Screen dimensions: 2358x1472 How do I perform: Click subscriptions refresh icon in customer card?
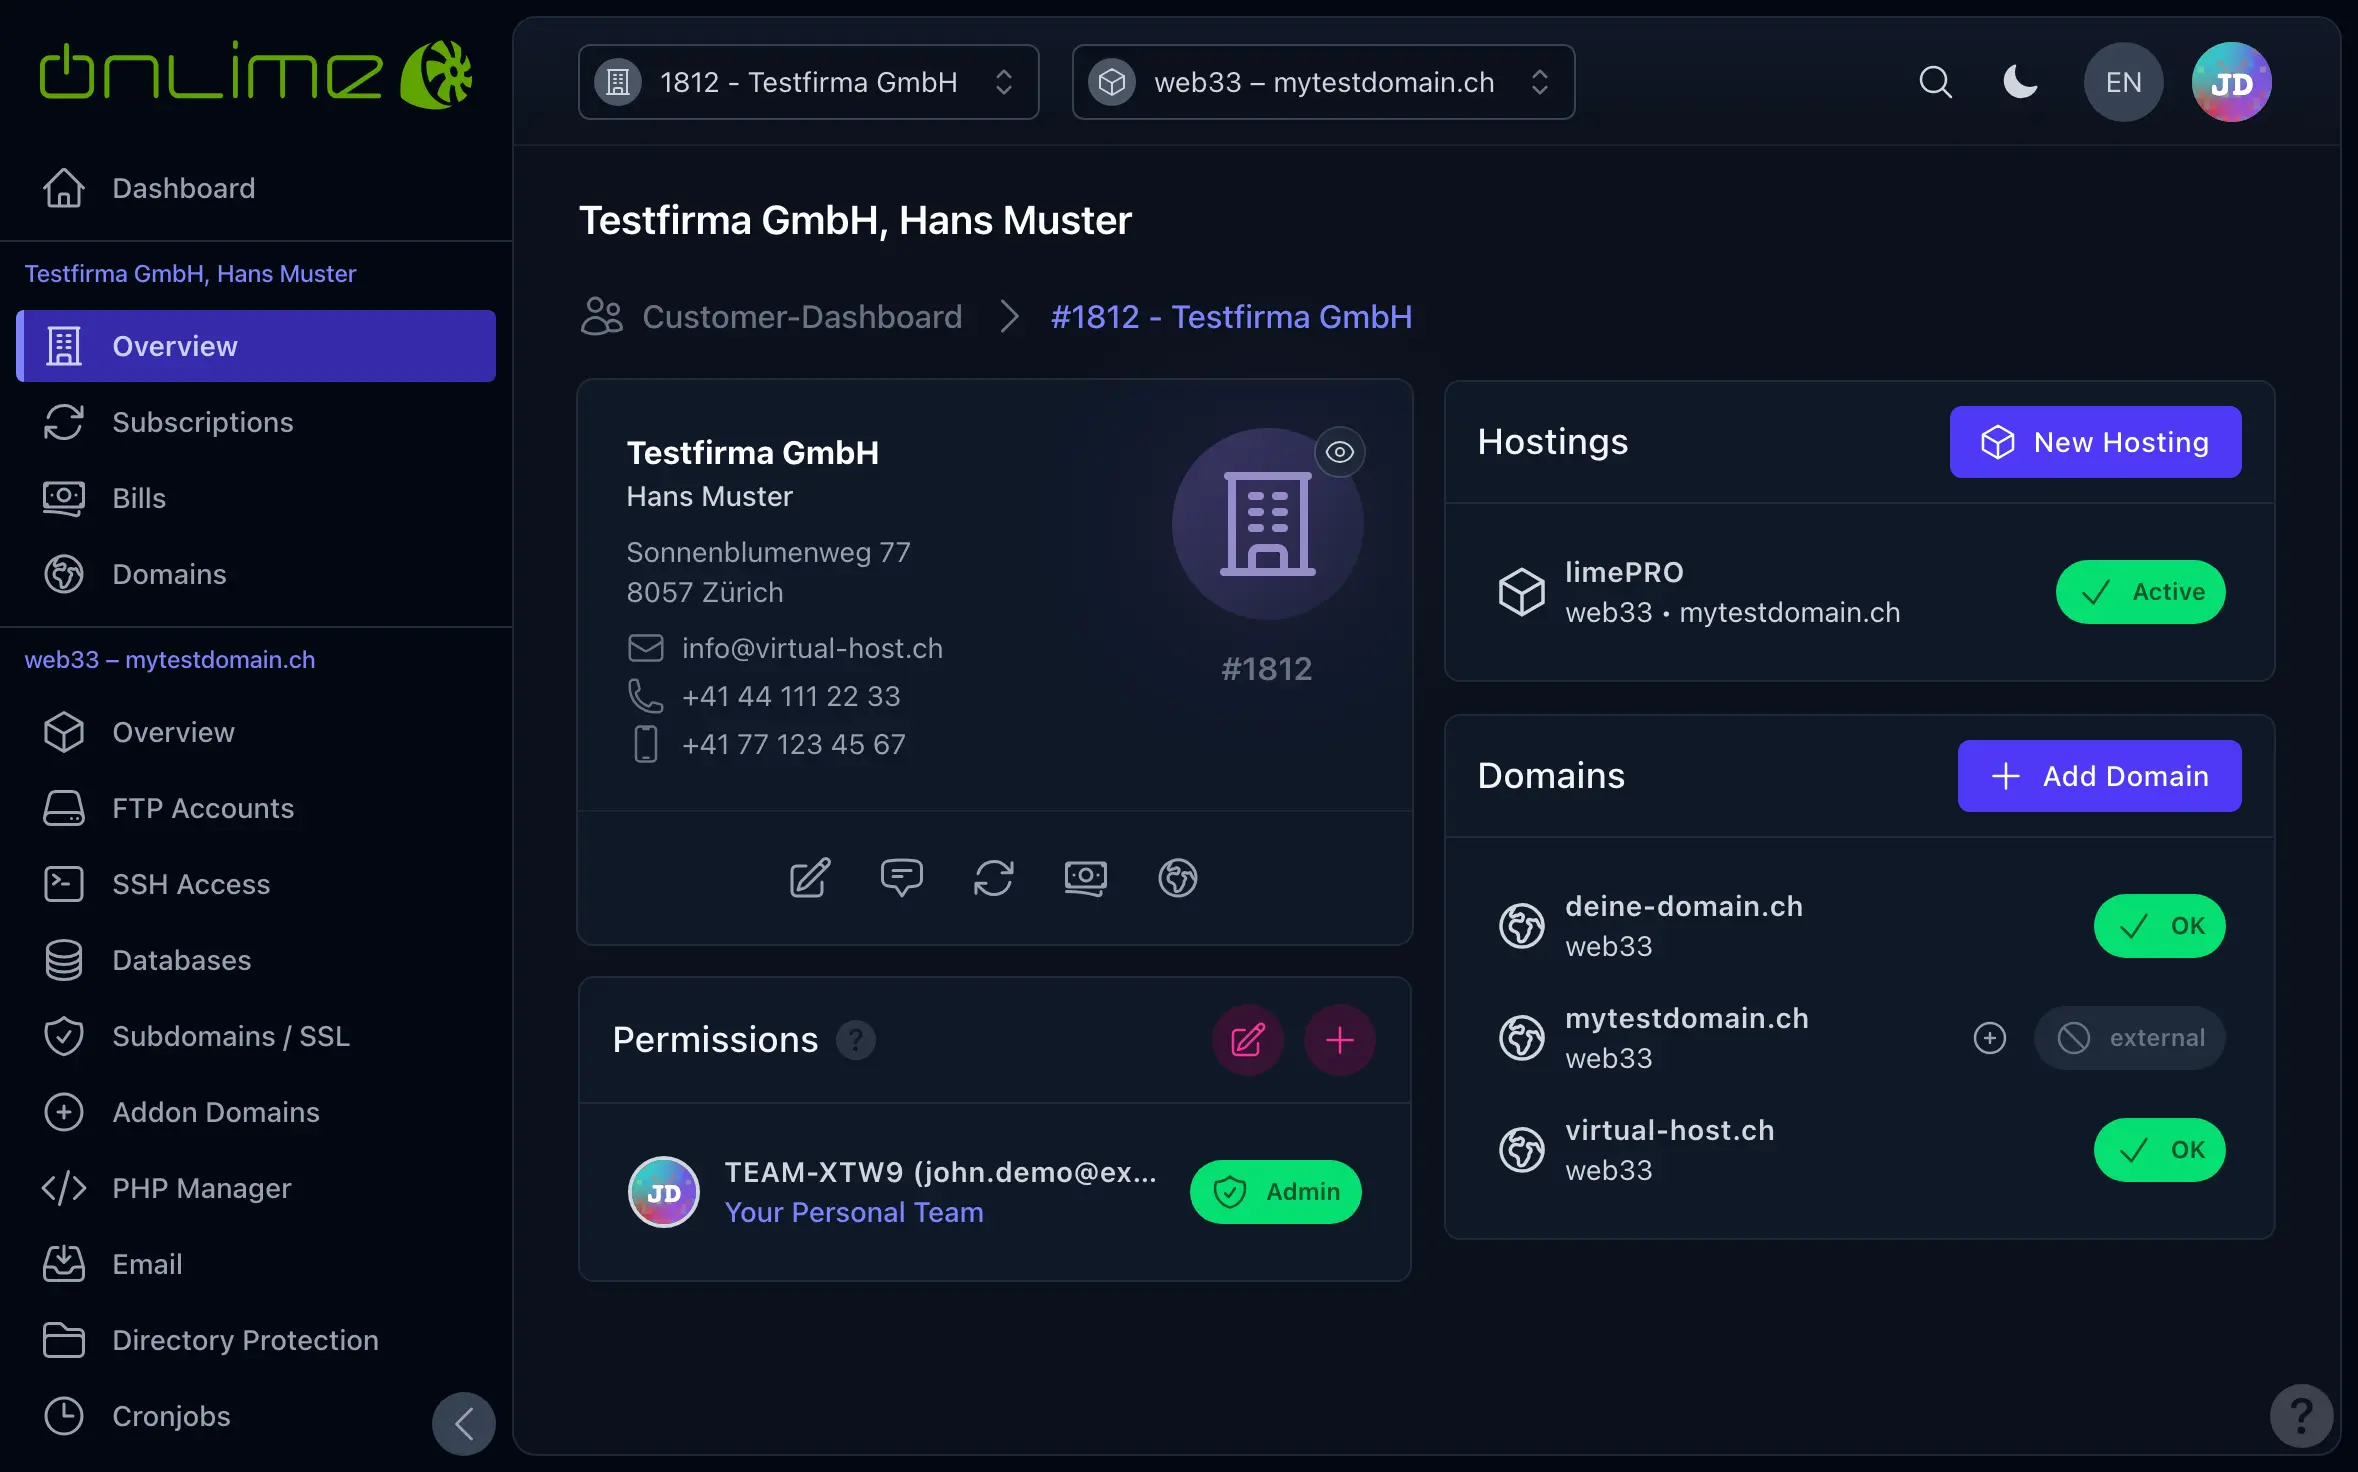click(x=994, y=878)
